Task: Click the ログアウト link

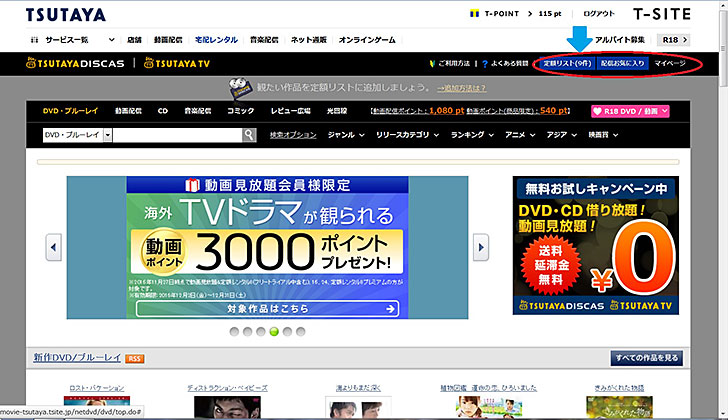Action: 599,14
